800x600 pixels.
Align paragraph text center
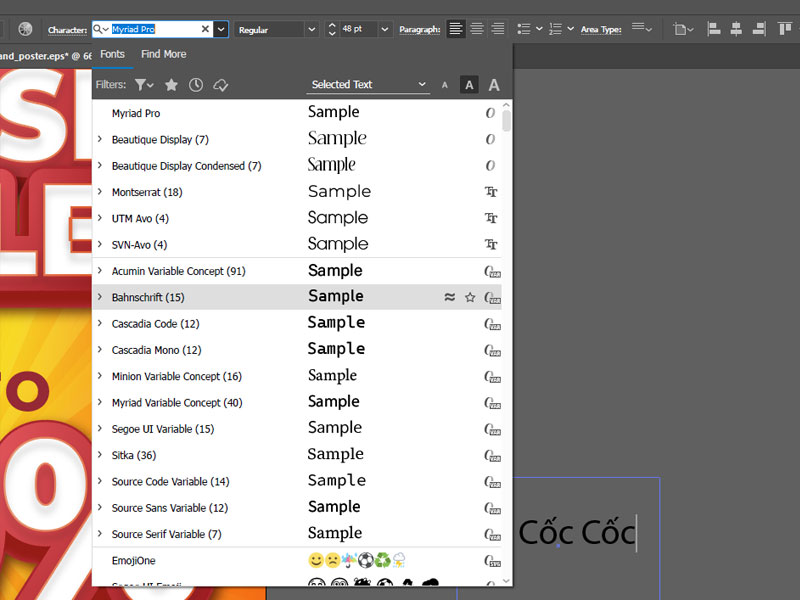click(x=477, y=29)
